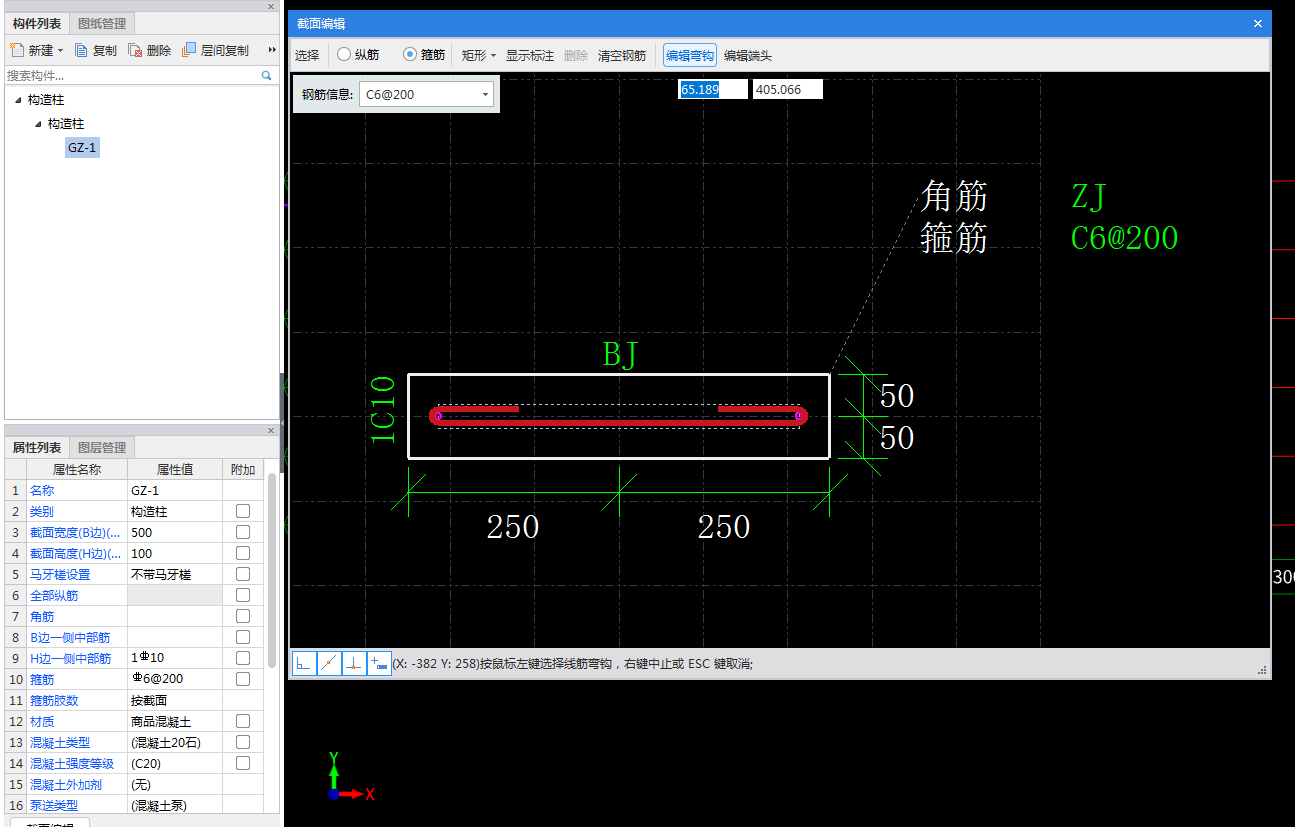Check the 附加 box for 混凝土类型 row
Screen dimensions: 1295x827
tap(243, 742)
